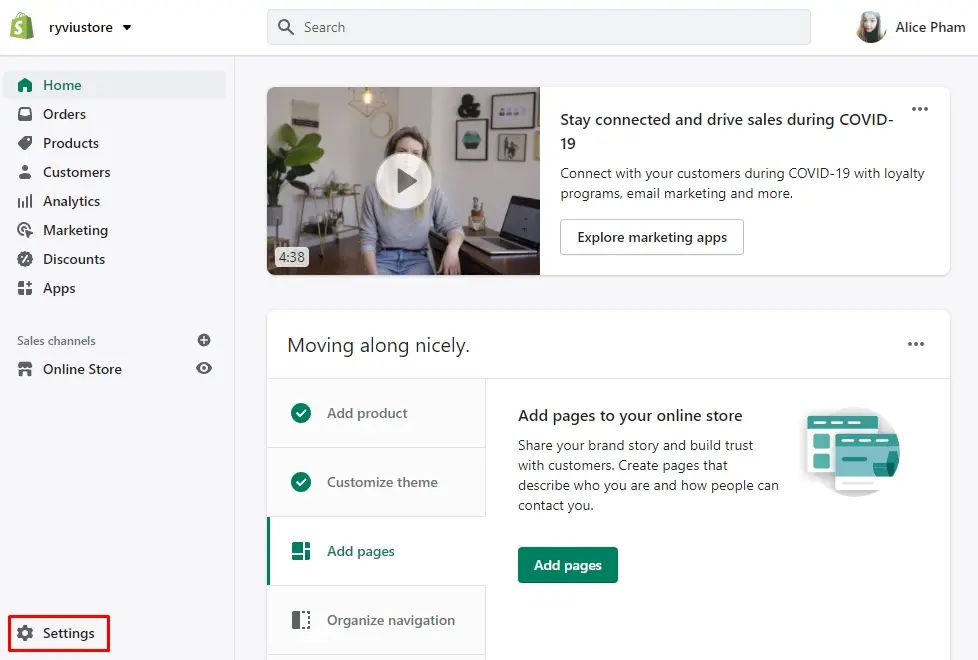Click the Explore marketing apps button
This screenshot has height=660, width=978.
[x=652, y=237]
